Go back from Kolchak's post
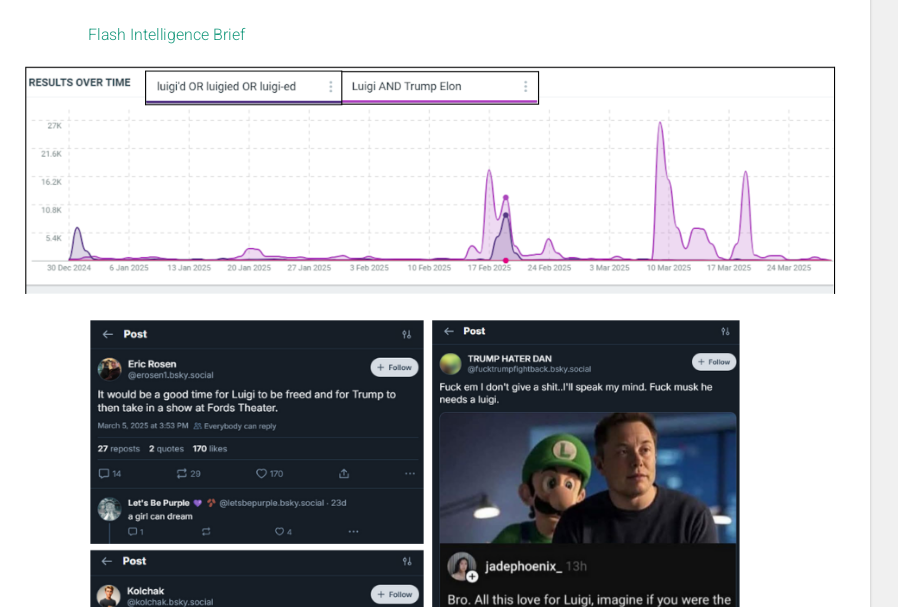898x607 pixels. [x=107, y=561]
